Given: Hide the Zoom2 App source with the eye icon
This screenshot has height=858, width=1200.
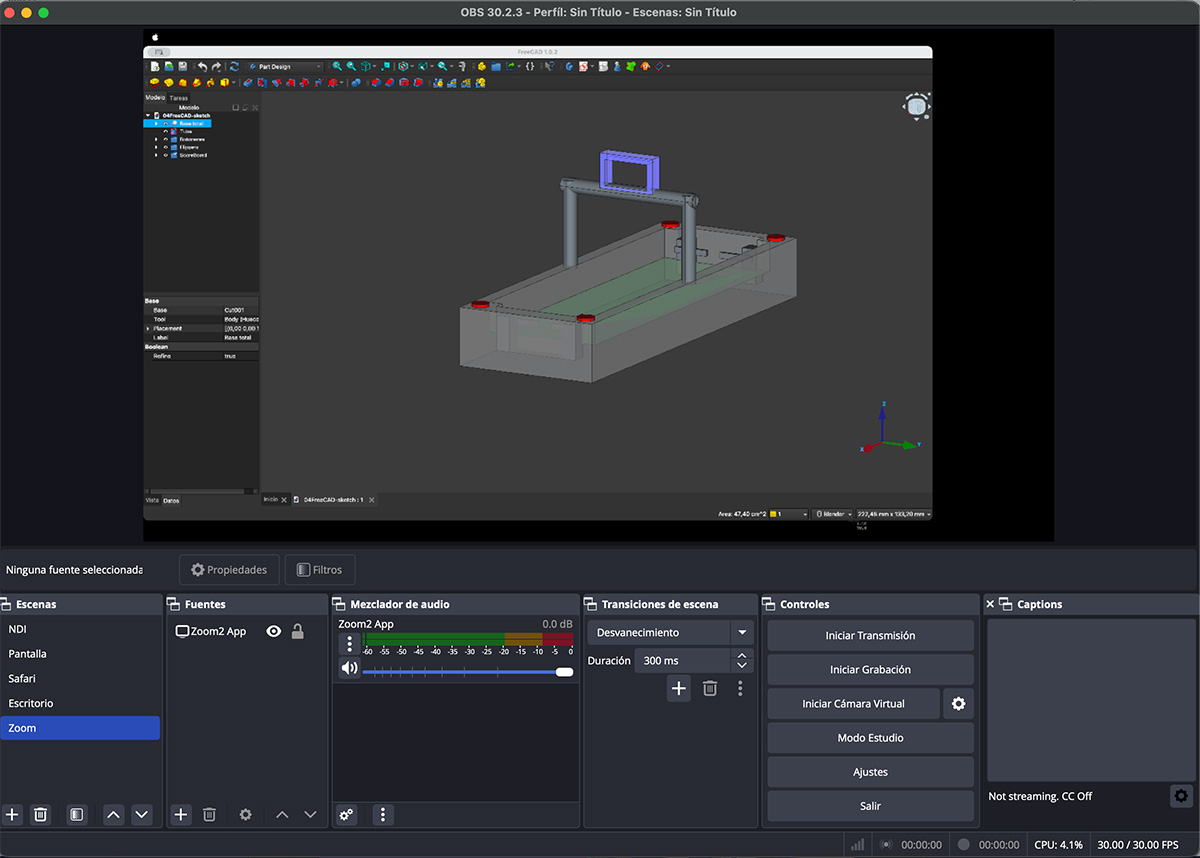Looking at the screenshot, I should [x=273, y=632].
